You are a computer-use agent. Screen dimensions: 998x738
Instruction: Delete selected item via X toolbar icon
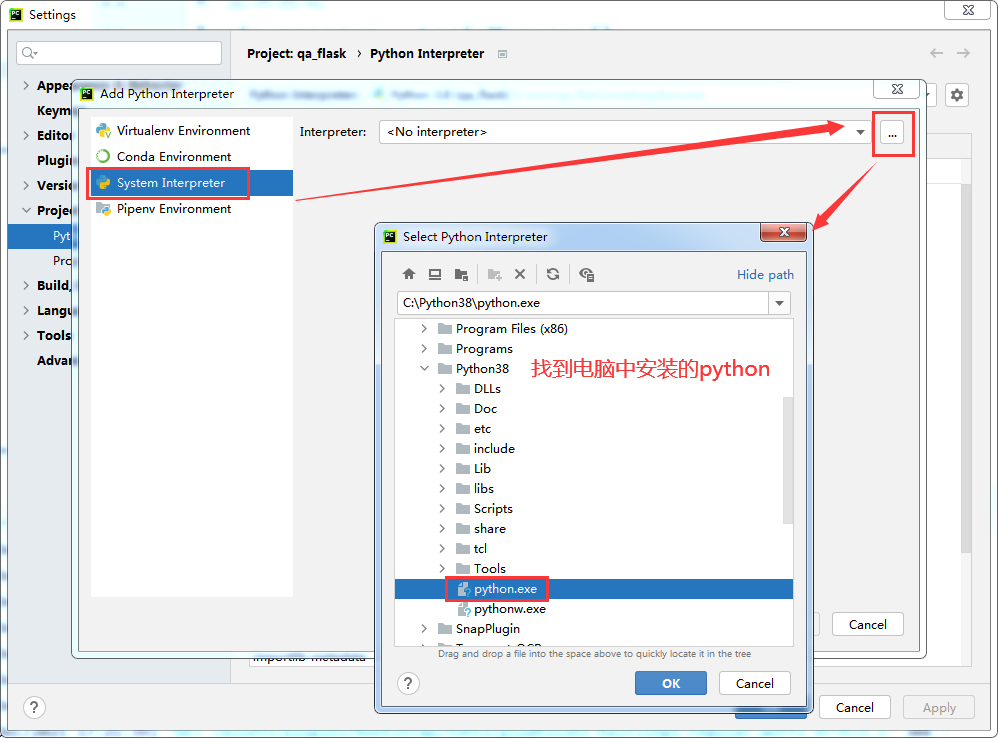[520, 274]
